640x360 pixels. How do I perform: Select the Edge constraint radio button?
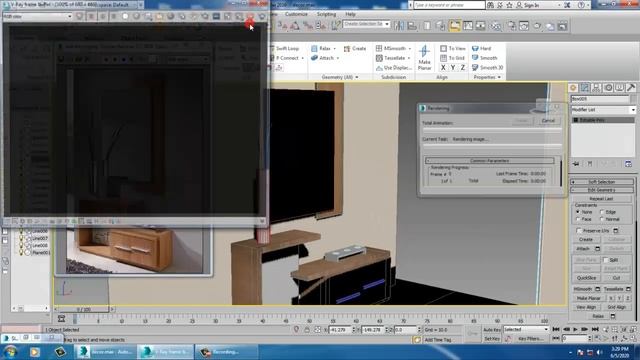(602, 212)
